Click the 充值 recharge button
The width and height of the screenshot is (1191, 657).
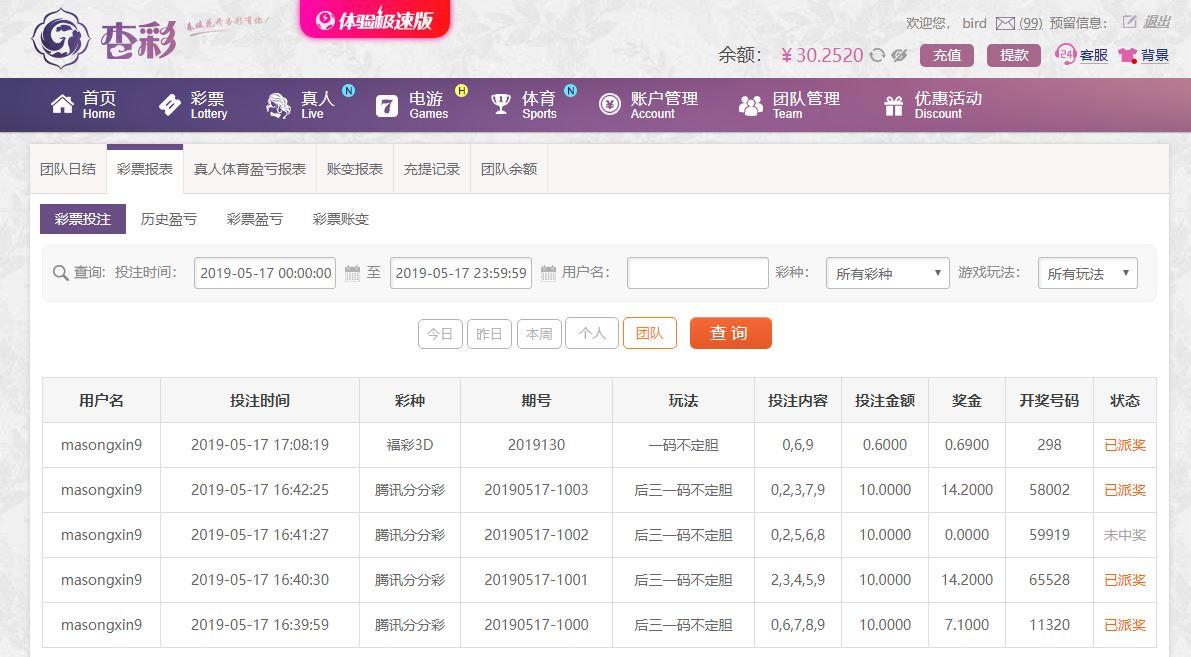click(946, 55)
